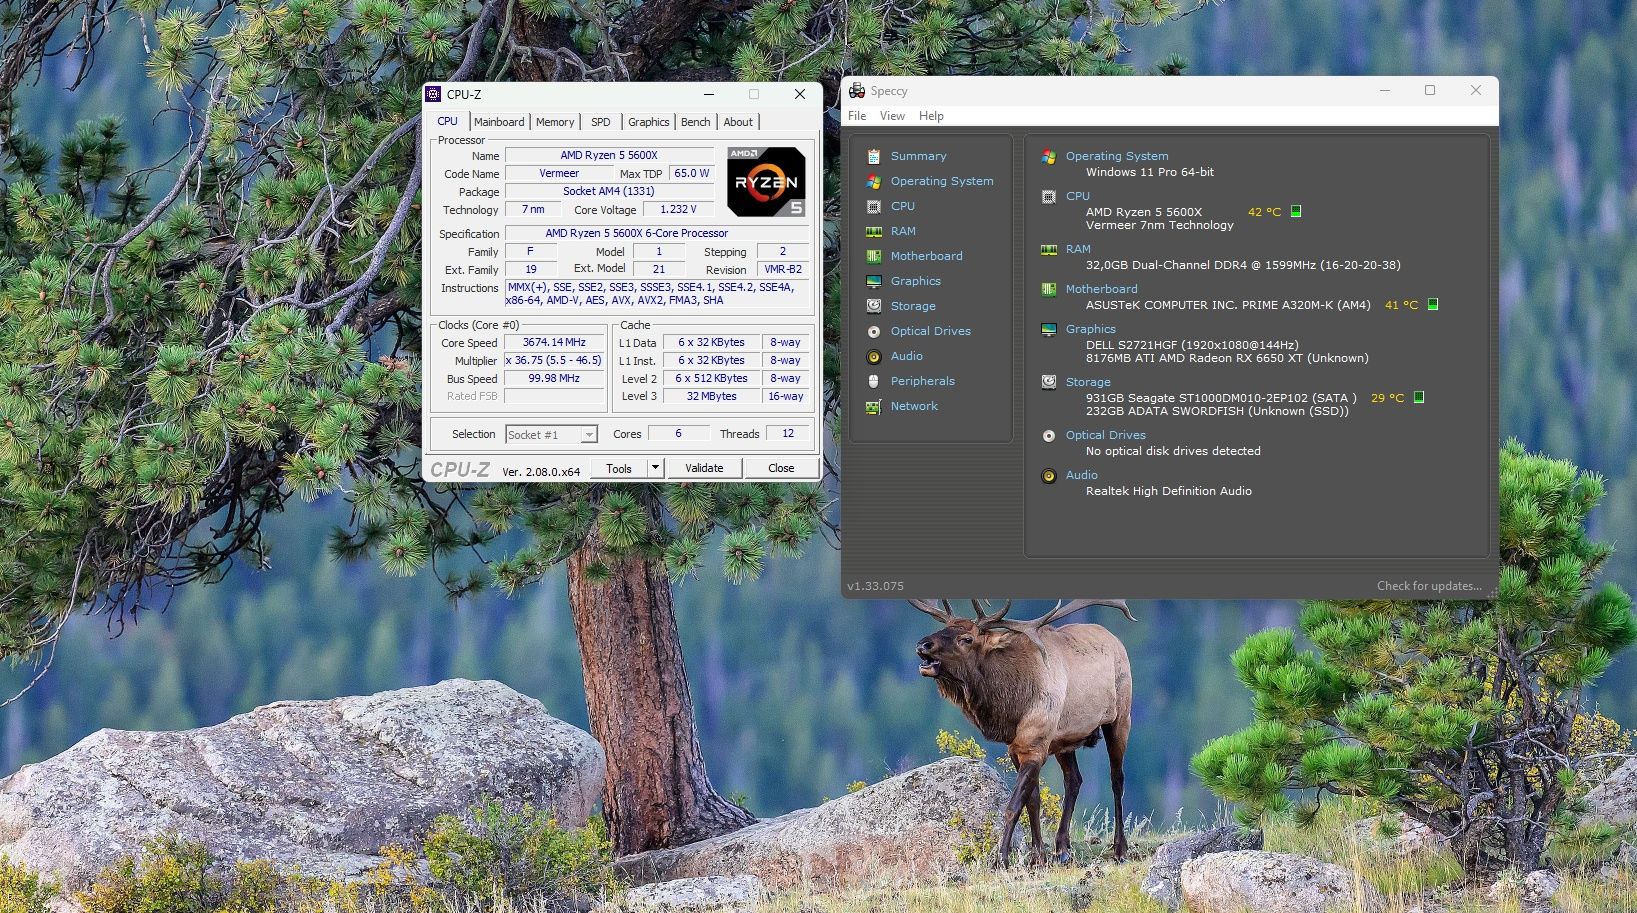Click the RAM stick icon in Speccy sidebar
This screenshot has width=1637, height=913.
(874, 231)
